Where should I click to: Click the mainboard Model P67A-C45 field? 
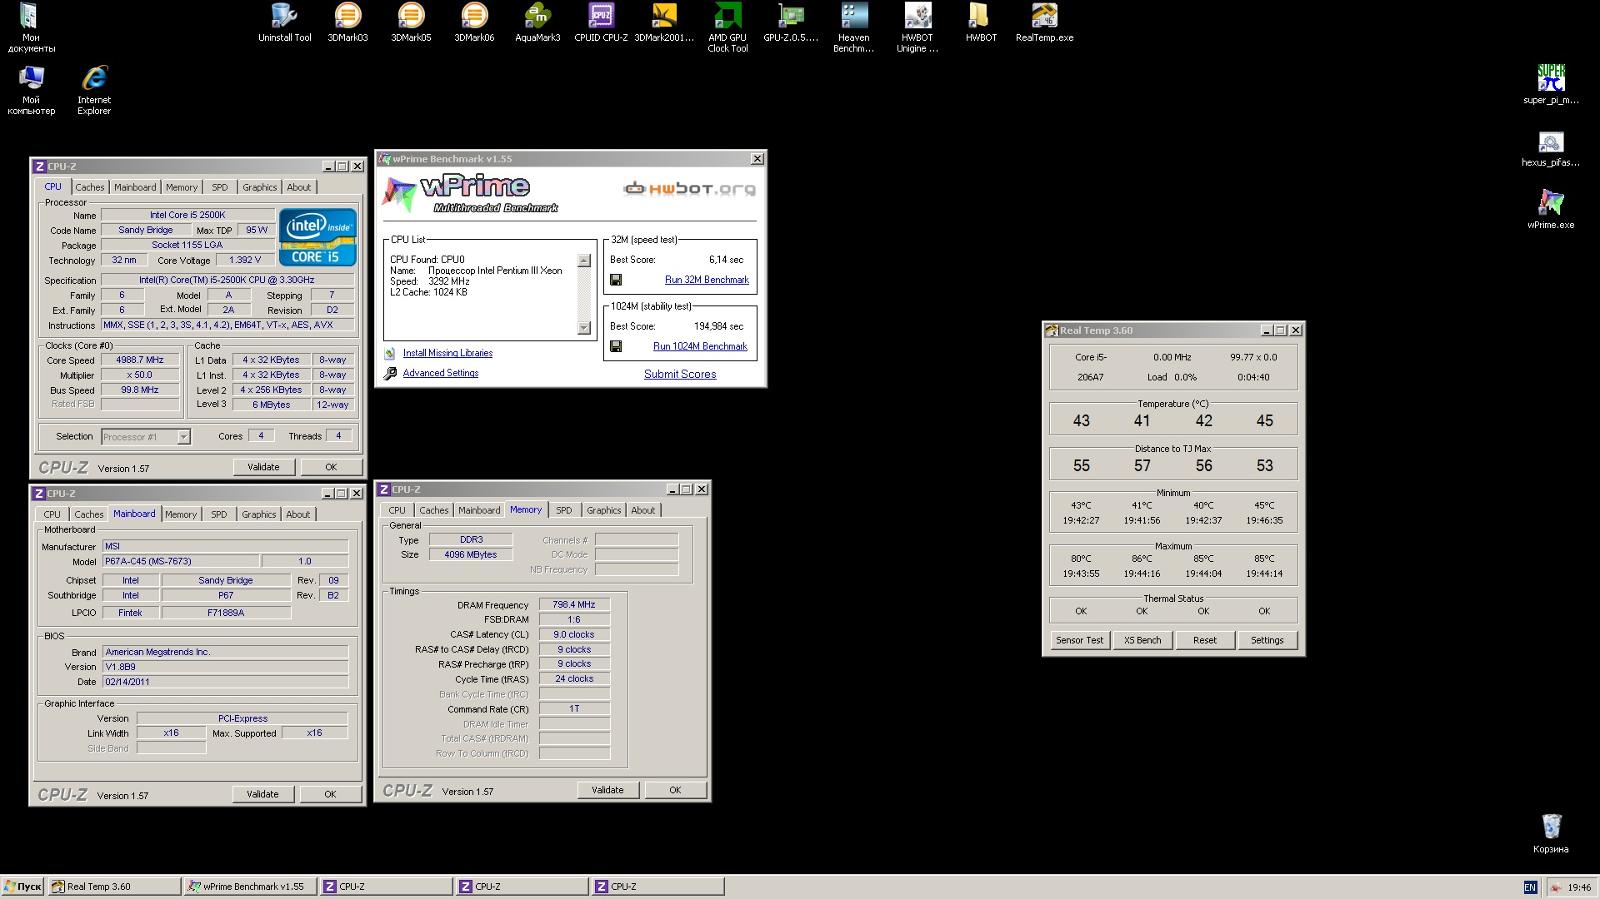180,562
